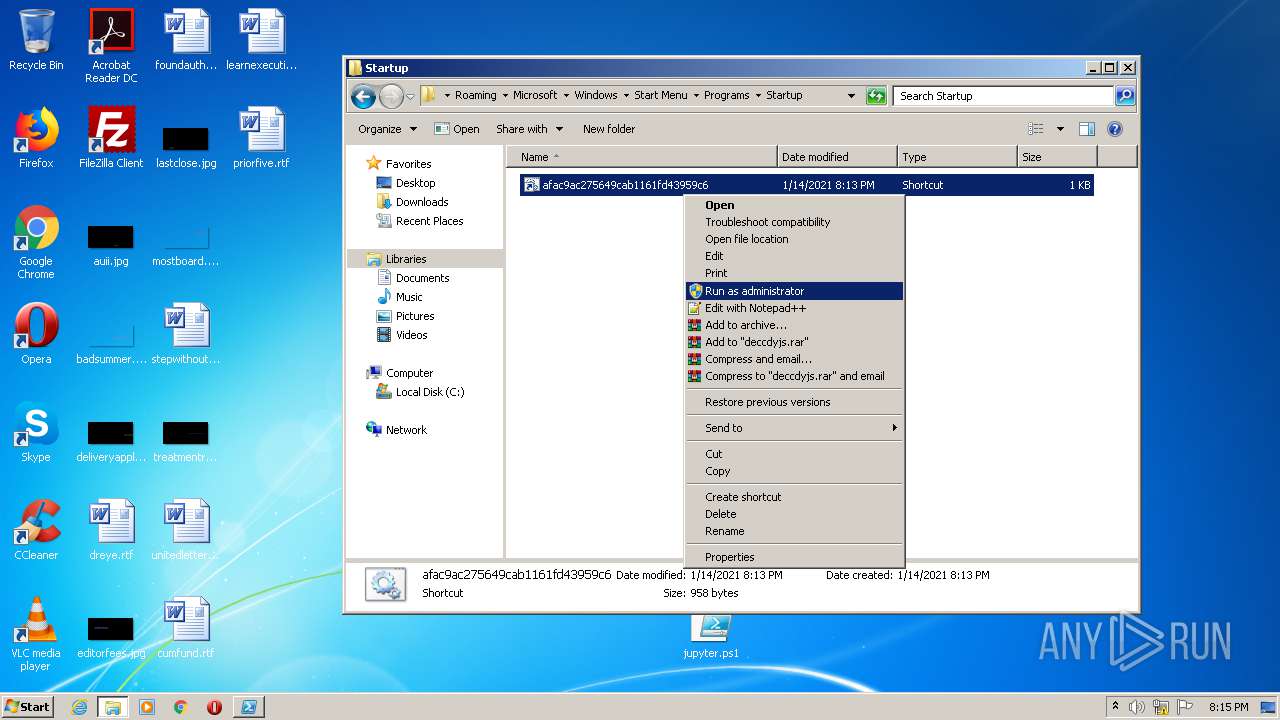Click the 8:15 PM taskbar clock
This screenshot has width=1280, height=720.
click(x=1228, y=707)
